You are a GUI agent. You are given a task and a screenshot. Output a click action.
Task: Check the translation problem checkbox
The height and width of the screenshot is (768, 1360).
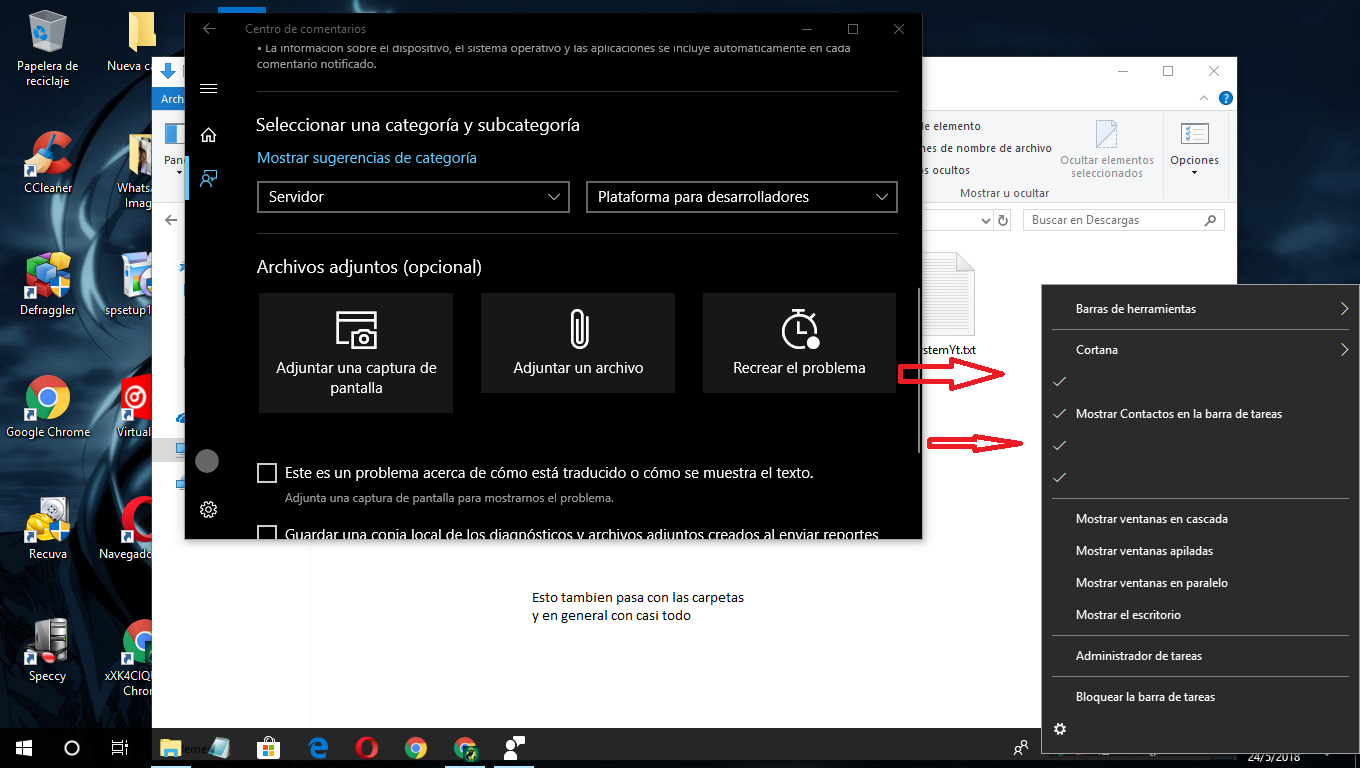click(x=267, y=472)
